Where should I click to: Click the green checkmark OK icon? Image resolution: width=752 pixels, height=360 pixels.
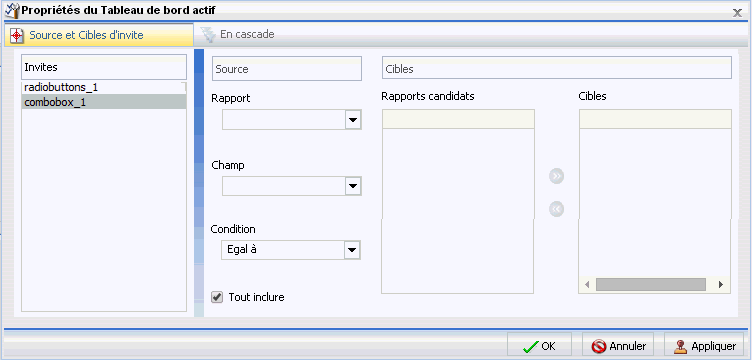coord(530,346)
